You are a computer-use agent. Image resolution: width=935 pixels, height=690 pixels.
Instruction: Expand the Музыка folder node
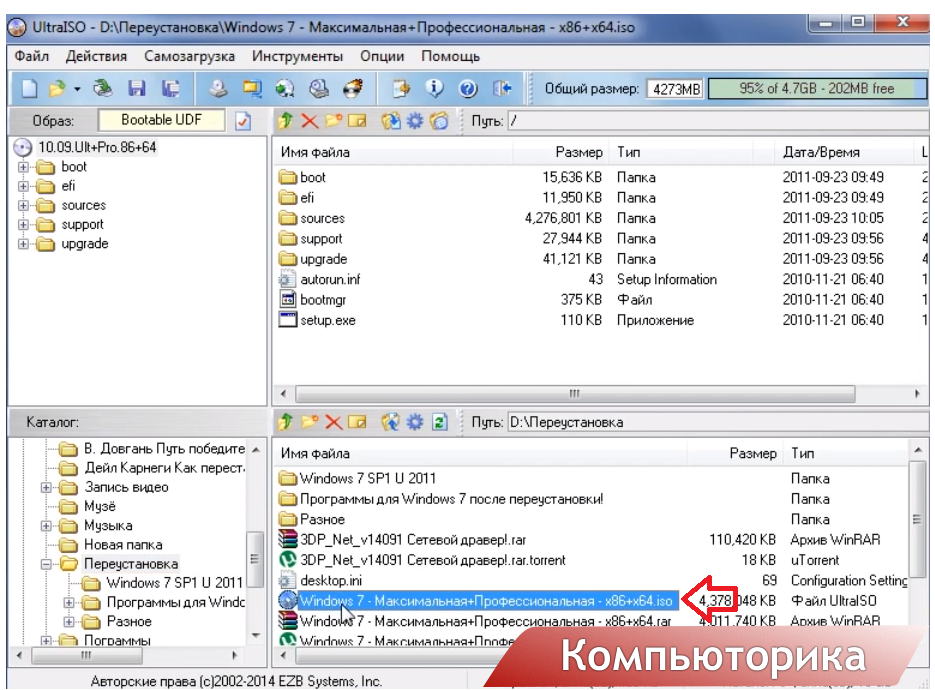[x=46, y=526]
